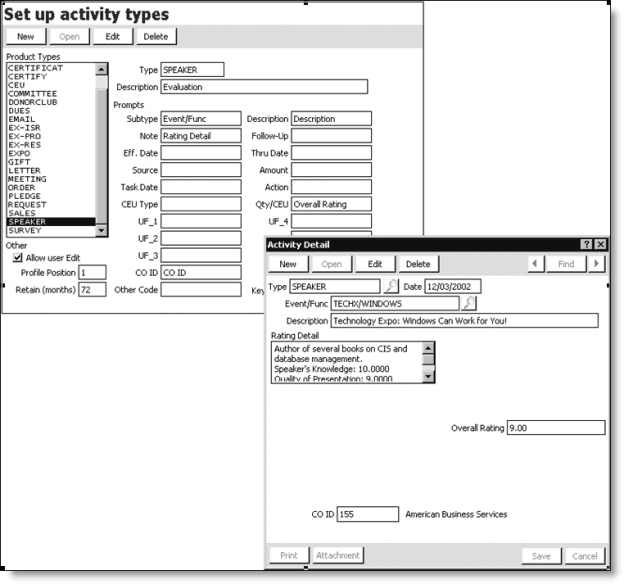Select SALES in Product Types list
This screenshot has width=624, height=584.
tap(51, 213)
